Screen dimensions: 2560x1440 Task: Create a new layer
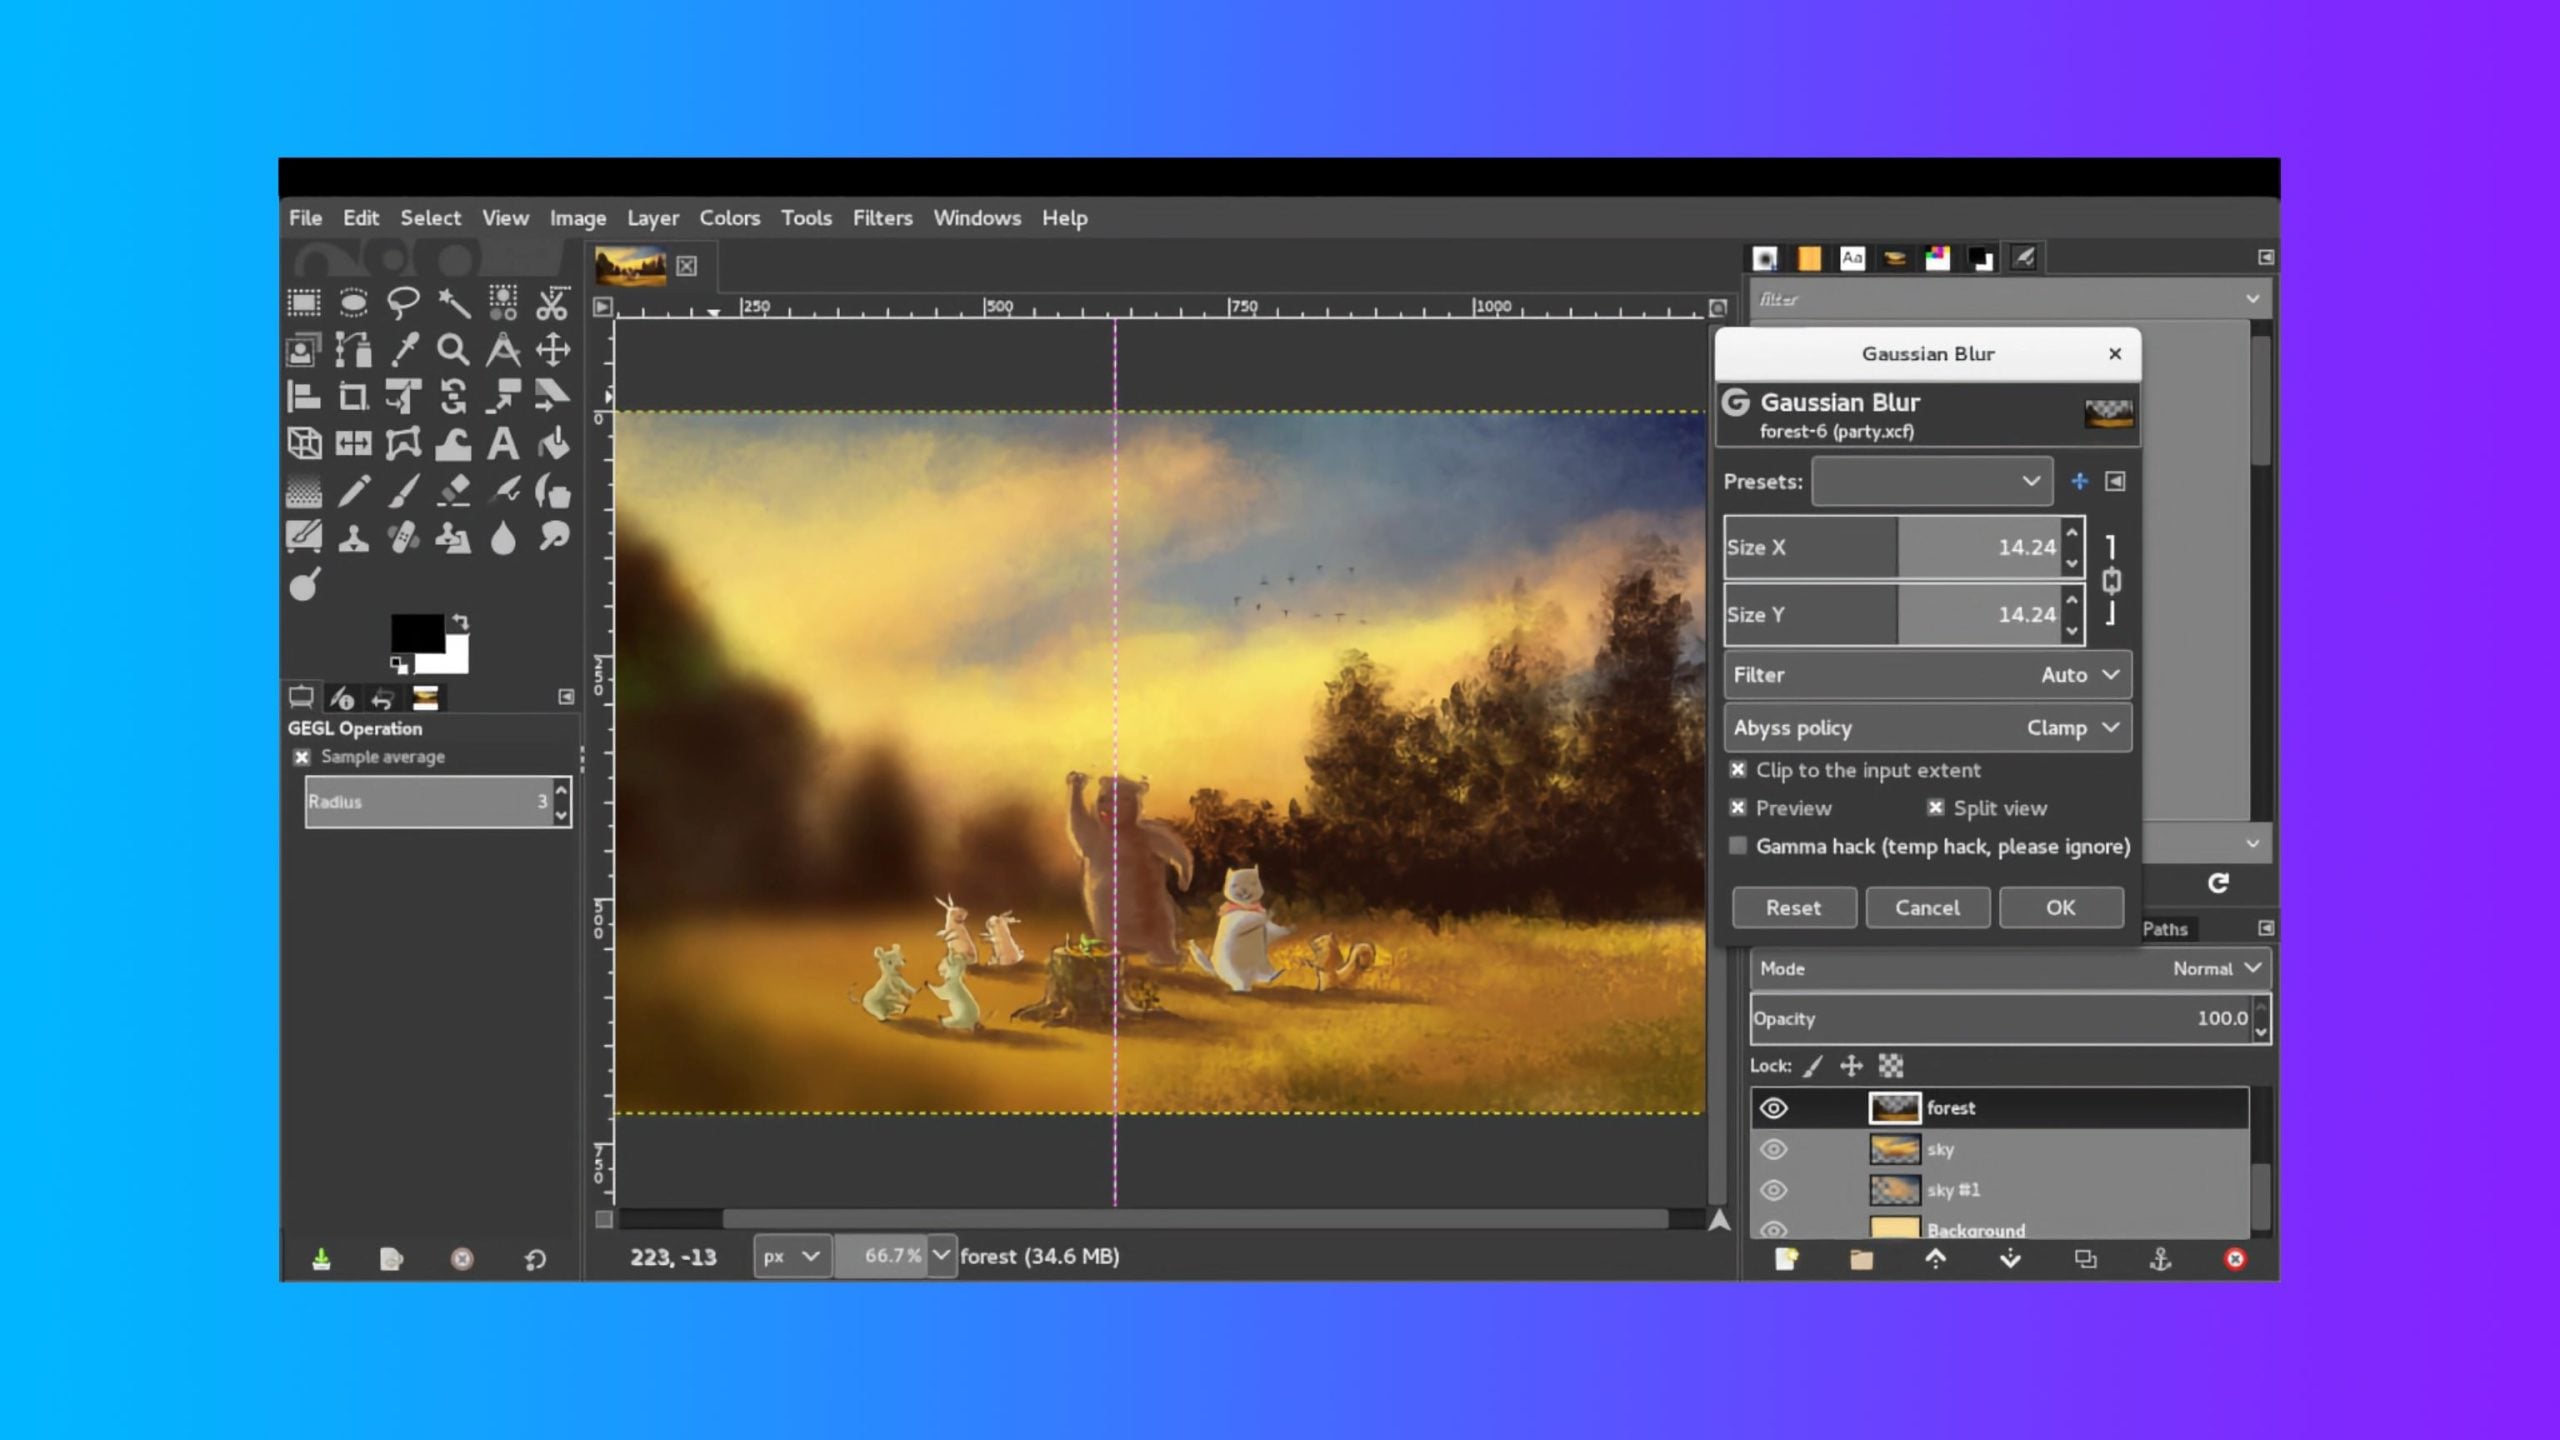tap(1786, 1259)
